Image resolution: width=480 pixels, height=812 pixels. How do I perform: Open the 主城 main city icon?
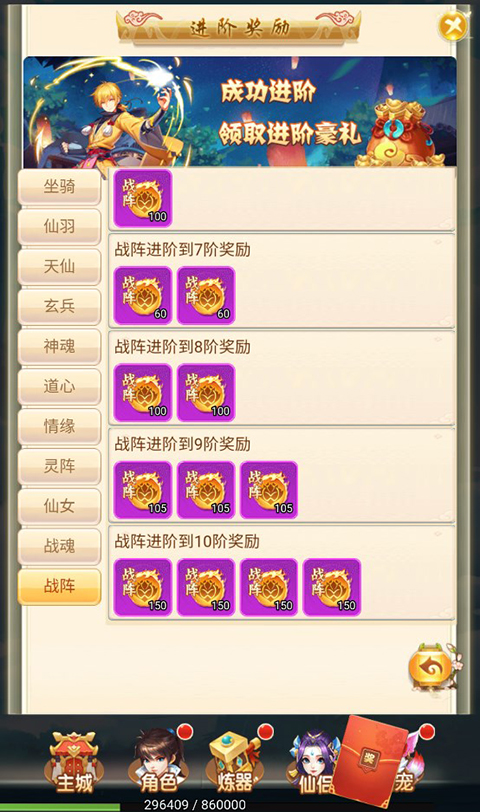(73, 762)
